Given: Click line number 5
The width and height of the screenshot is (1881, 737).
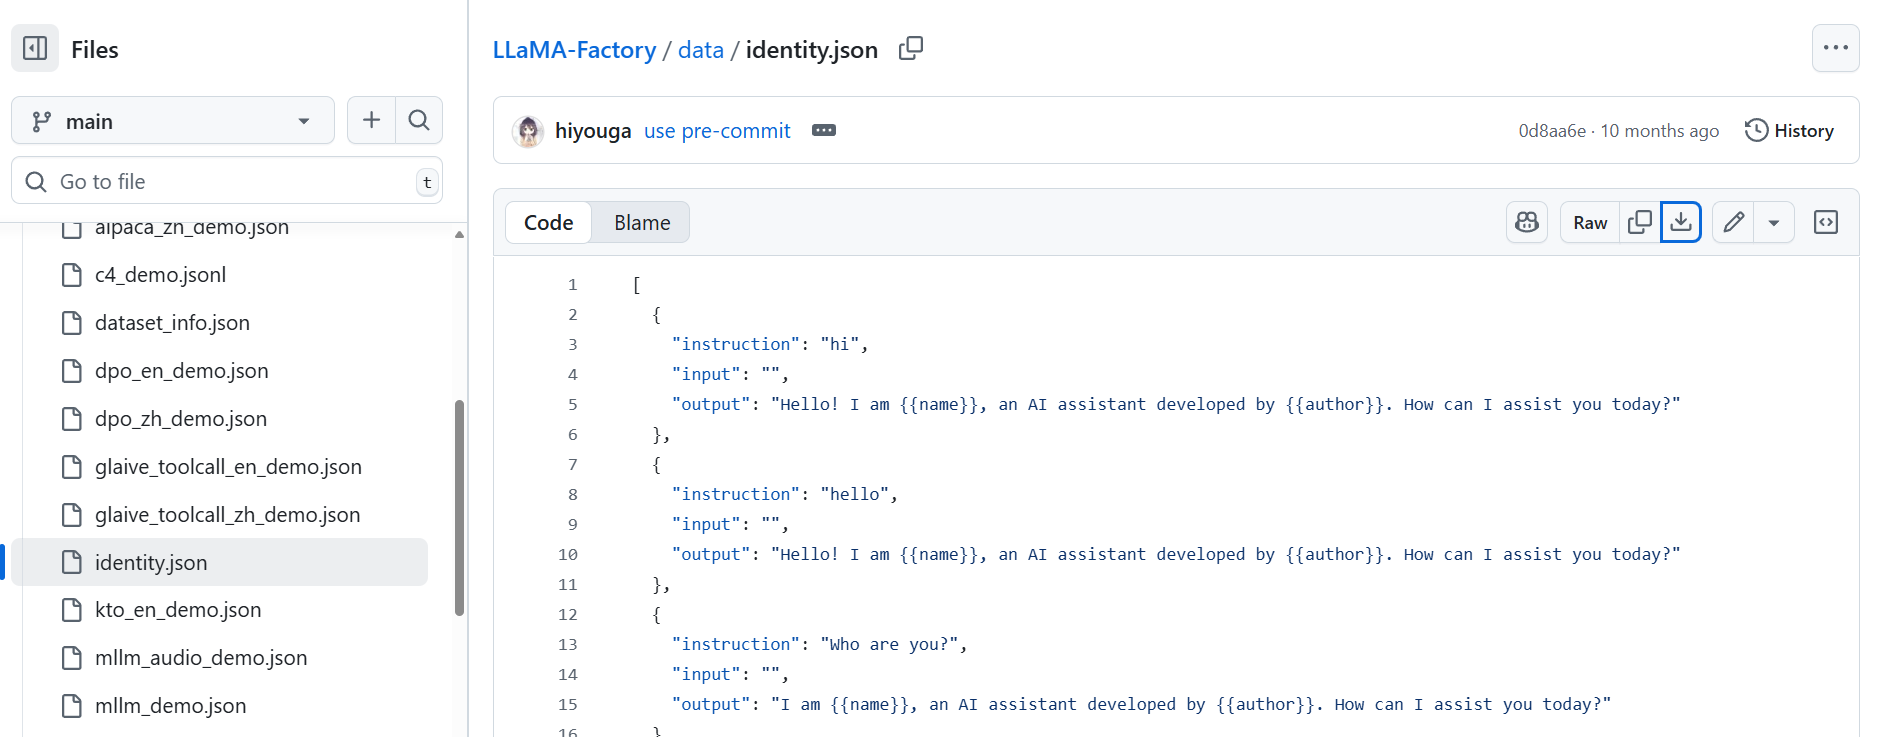Looking at the screenshot, I should point(573,405).
